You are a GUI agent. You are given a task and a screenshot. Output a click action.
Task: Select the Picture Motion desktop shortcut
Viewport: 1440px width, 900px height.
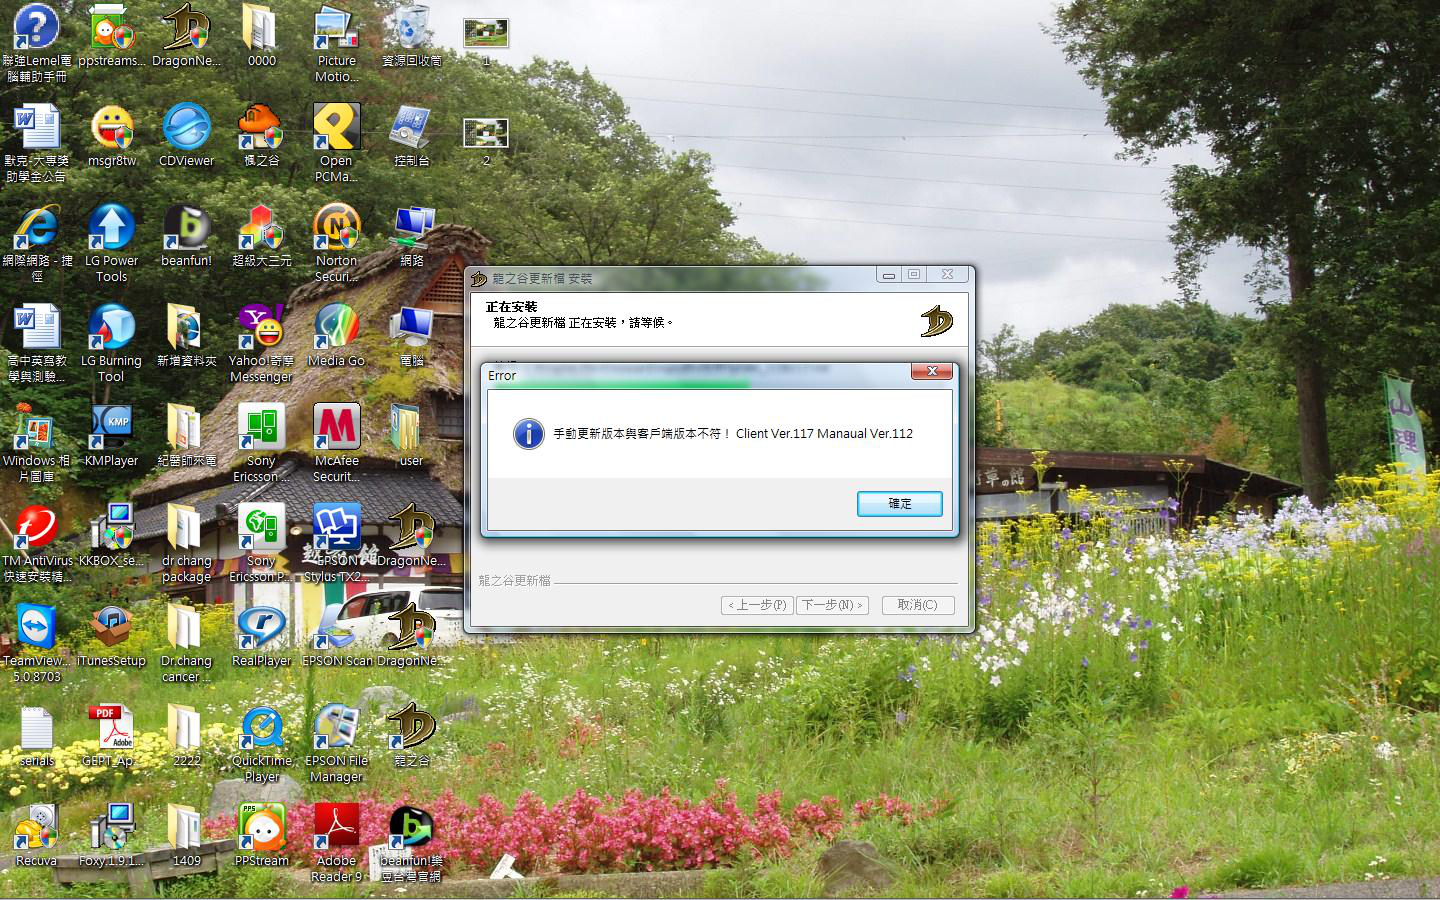(x=336, y=43)
